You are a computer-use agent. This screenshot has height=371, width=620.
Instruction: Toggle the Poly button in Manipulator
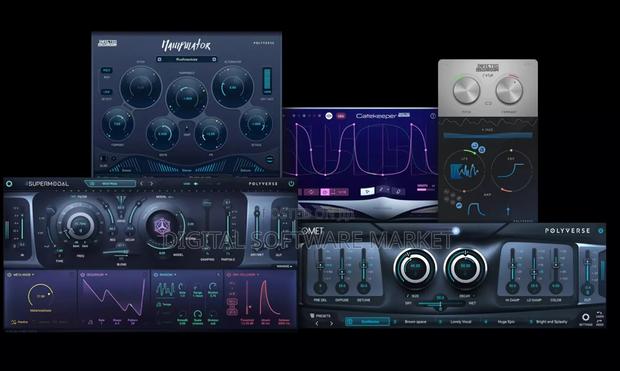pos(106,70)
